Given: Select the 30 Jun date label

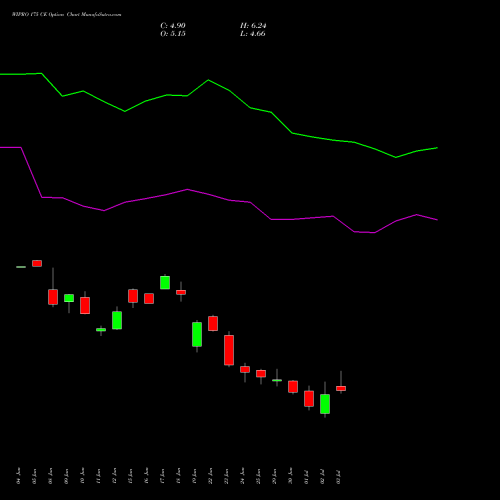Looking at the screenshot, I should pos(291,476).
